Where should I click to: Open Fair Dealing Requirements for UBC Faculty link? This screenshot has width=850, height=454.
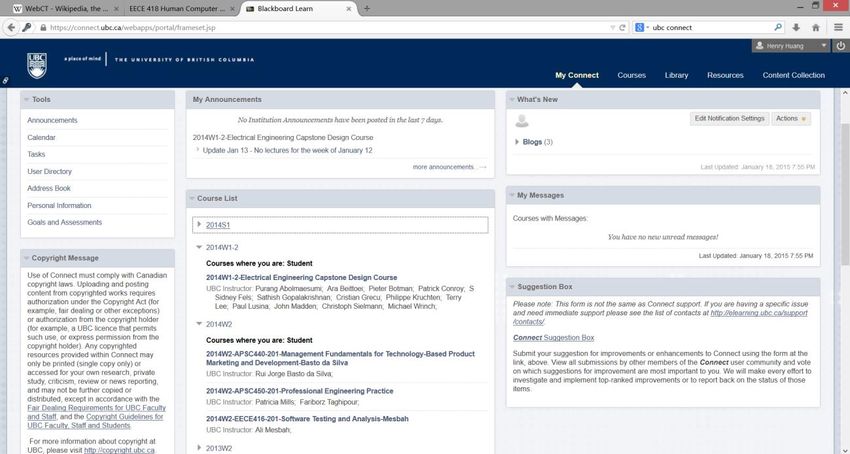point(96,412)
